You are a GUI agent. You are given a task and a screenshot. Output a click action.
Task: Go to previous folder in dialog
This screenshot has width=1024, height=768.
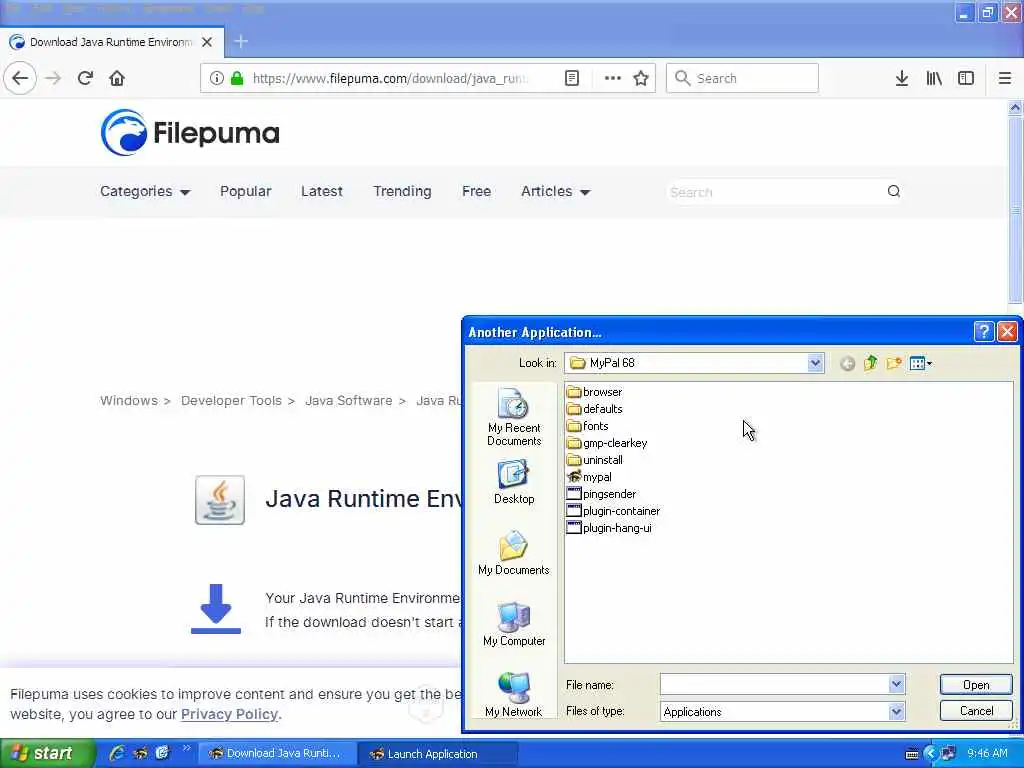pos(847,363)
